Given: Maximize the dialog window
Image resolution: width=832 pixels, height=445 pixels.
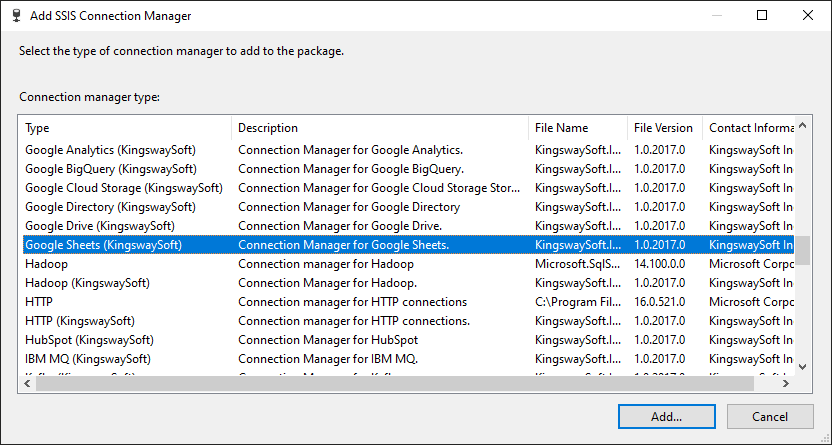Looking at the screenshot, I should click(762, 15).
